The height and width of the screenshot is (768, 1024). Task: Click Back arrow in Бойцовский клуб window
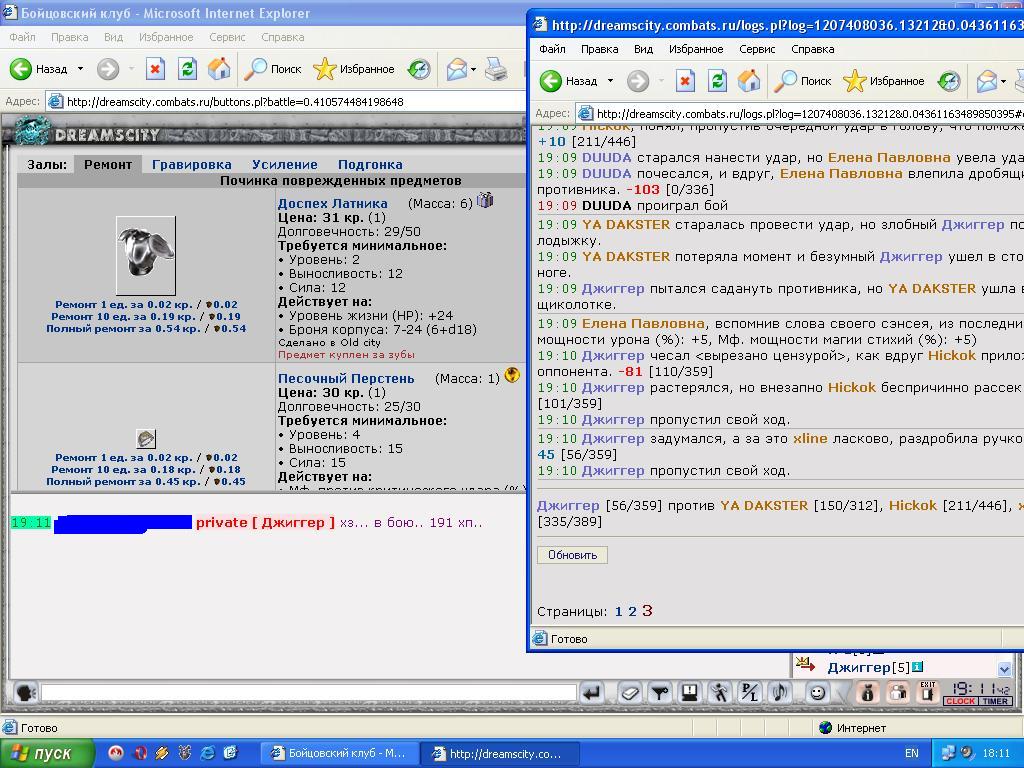tap(21, 69)
